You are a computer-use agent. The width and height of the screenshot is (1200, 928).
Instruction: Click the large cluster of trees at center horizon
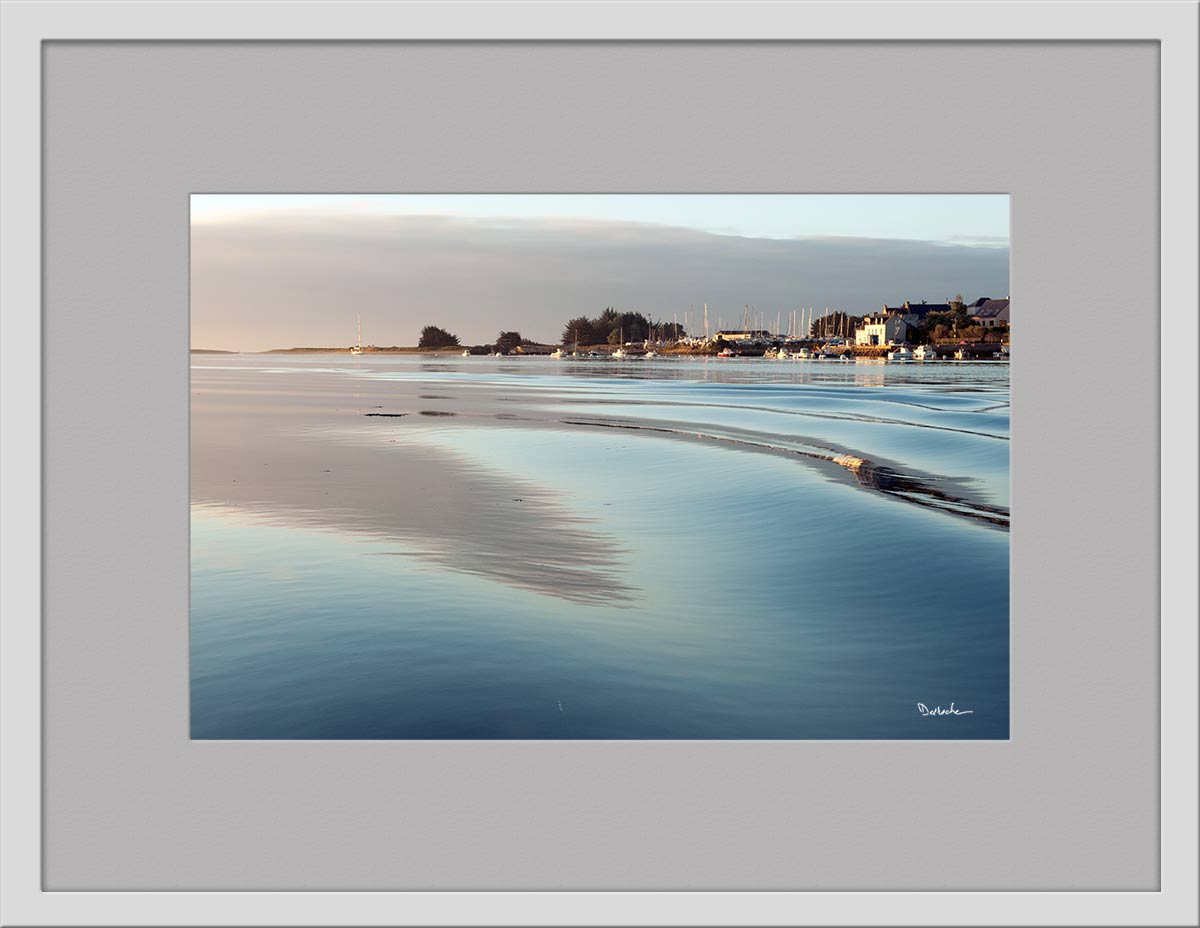tap(612, 327)
